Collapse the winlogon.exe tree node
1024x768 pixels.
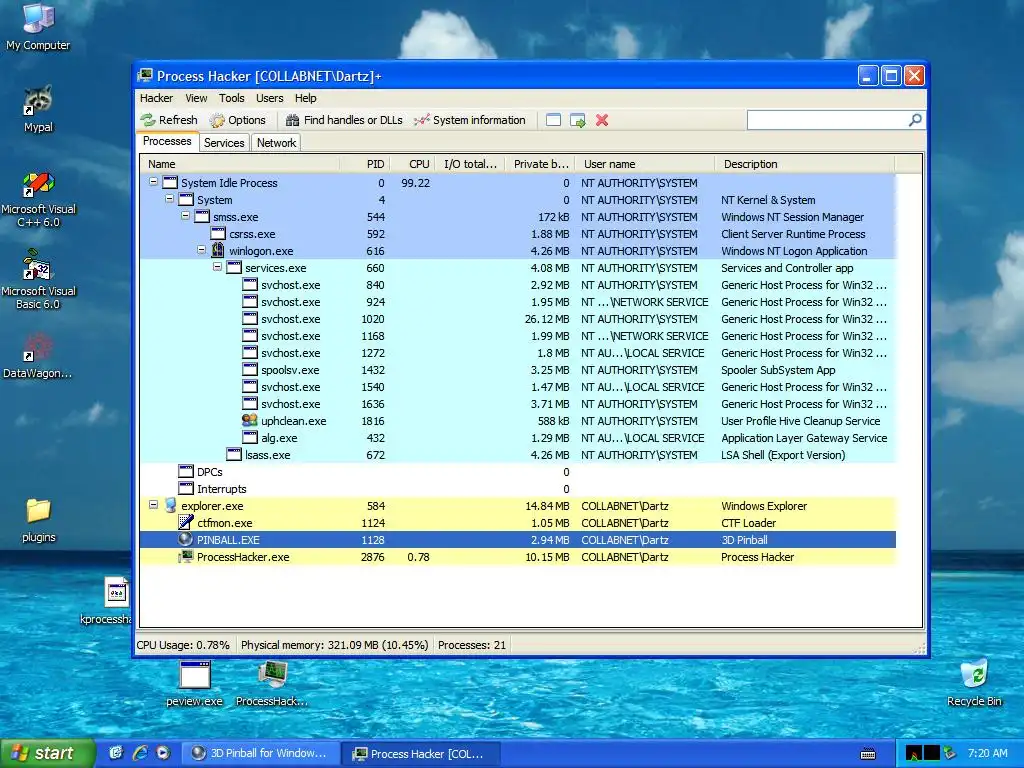point(201,250)
